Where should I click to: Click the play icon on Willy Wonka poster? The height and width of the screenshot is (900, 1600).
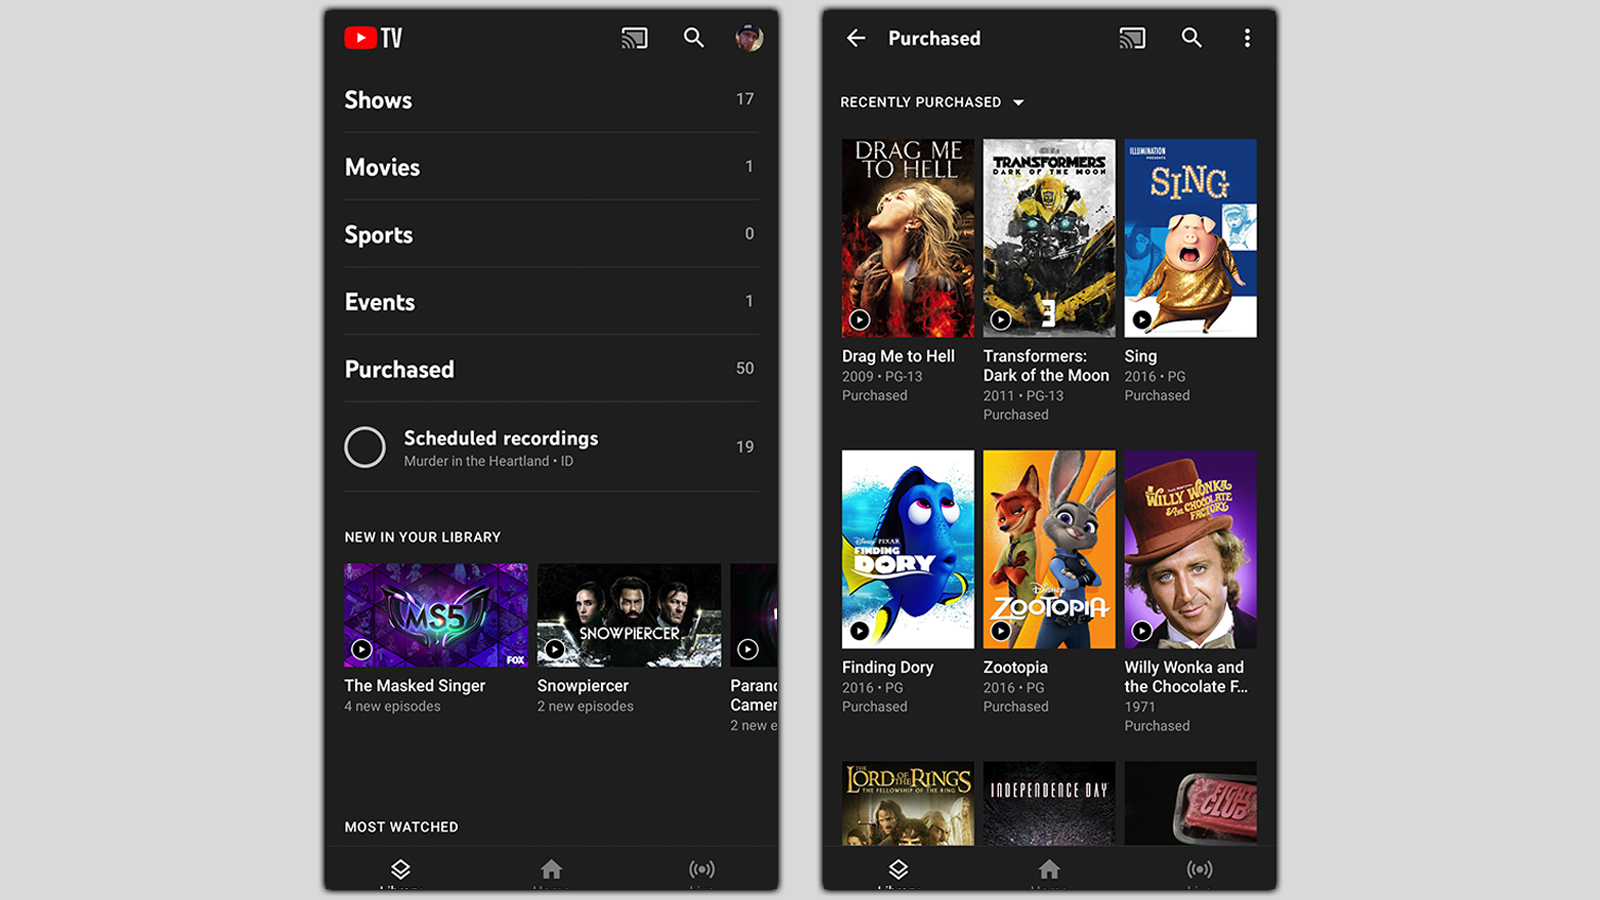pos(1142,631)
